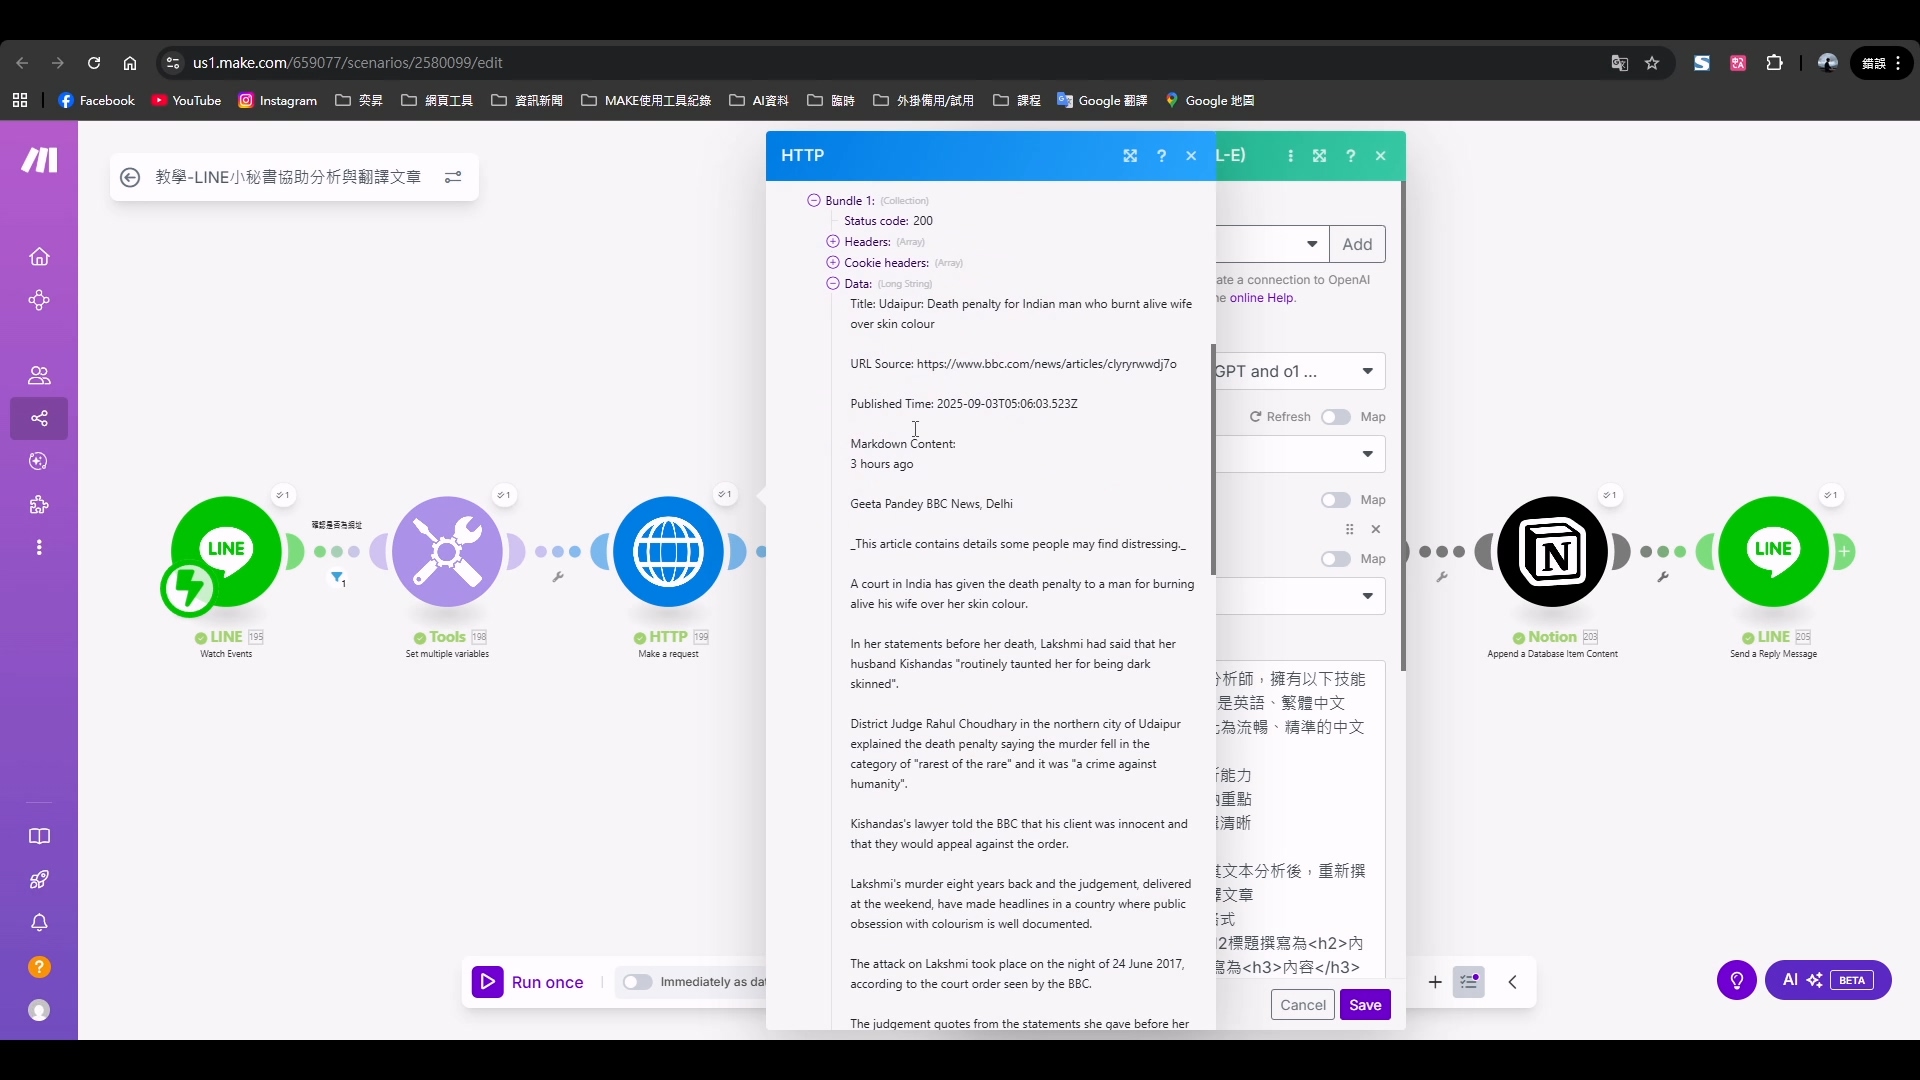Click the wrench between Tools and HTTP

tap(558, 577)
